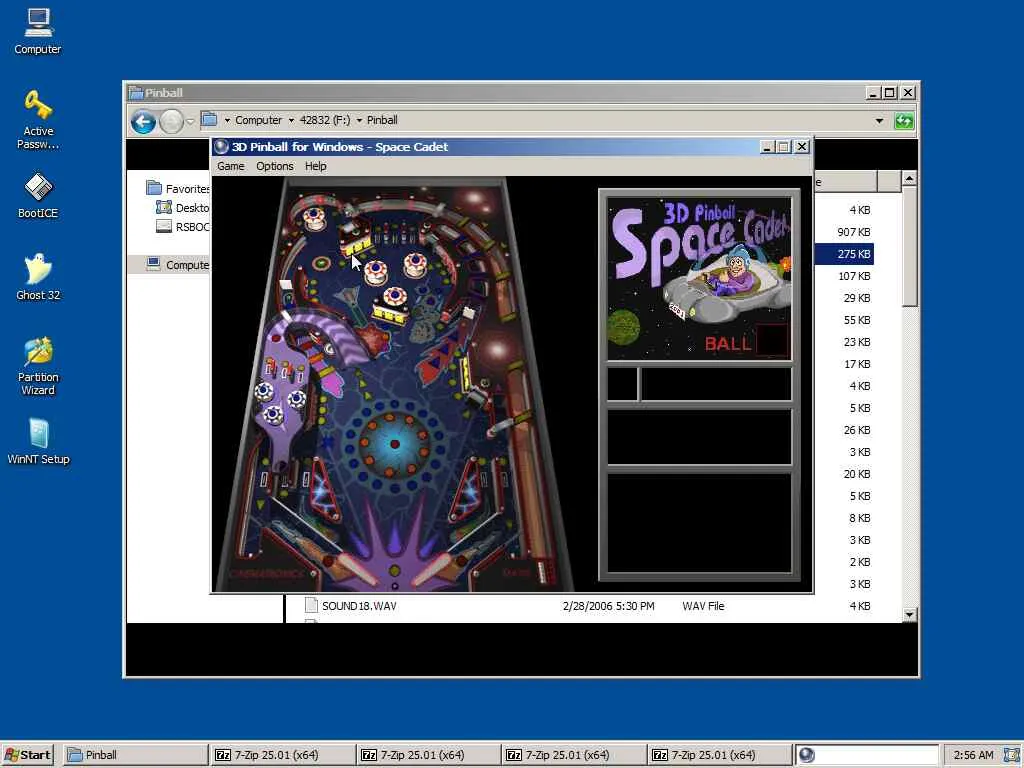The height and width of the screenshot is (768, 1024).
Task: Select the Partition Wizard desktop icon
Action: pos(38,366)
